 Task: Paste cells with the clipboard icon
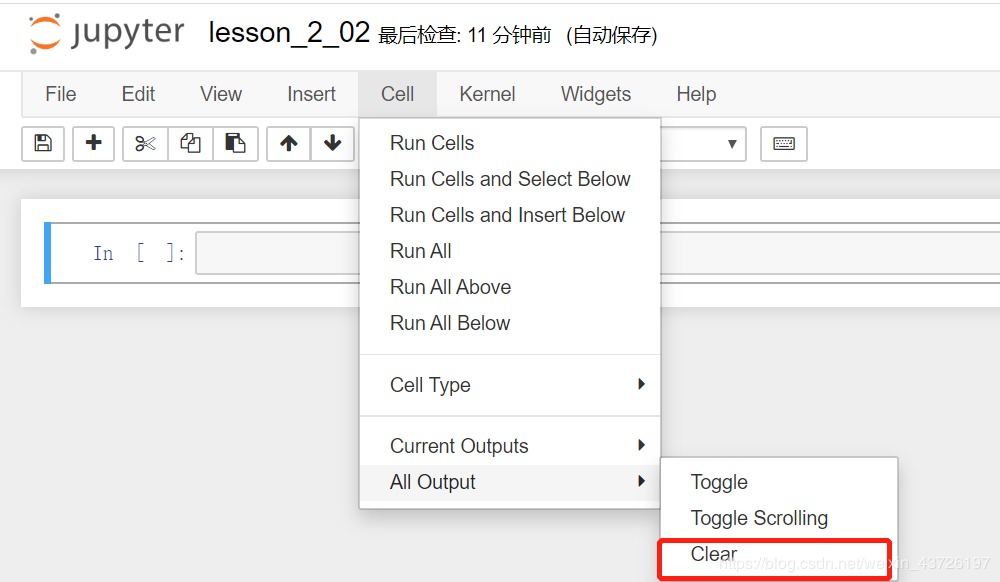click(235, 144)
